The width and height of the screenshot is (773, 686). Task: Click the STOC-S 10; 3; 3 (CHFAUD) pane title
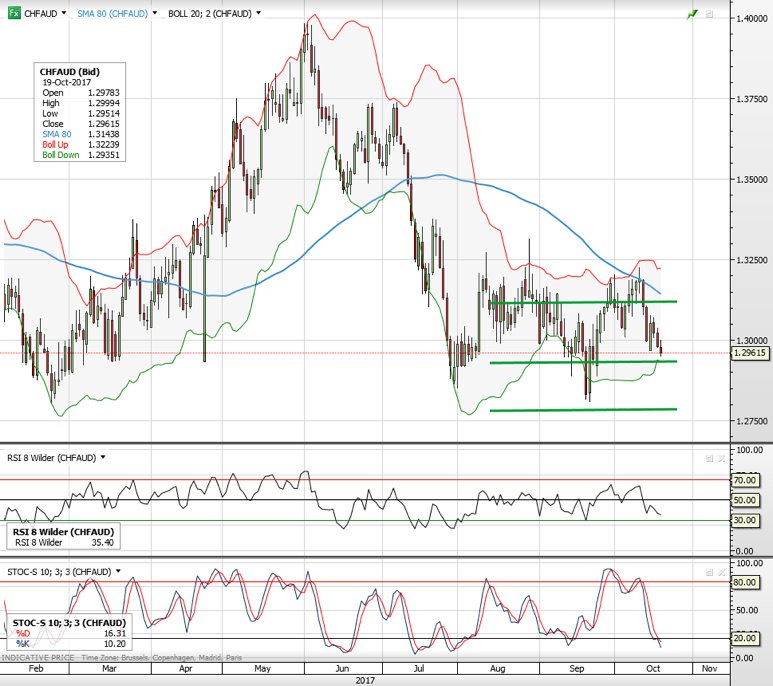(59, 572)
